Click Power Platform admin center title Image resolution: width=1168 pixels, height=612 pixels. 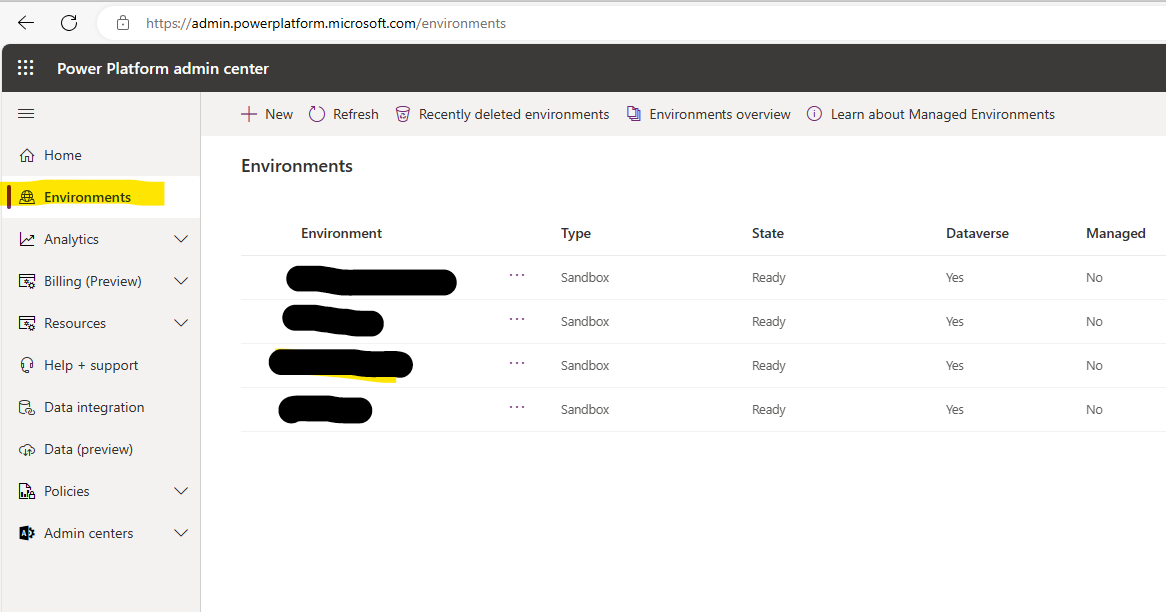coord(162,68)
